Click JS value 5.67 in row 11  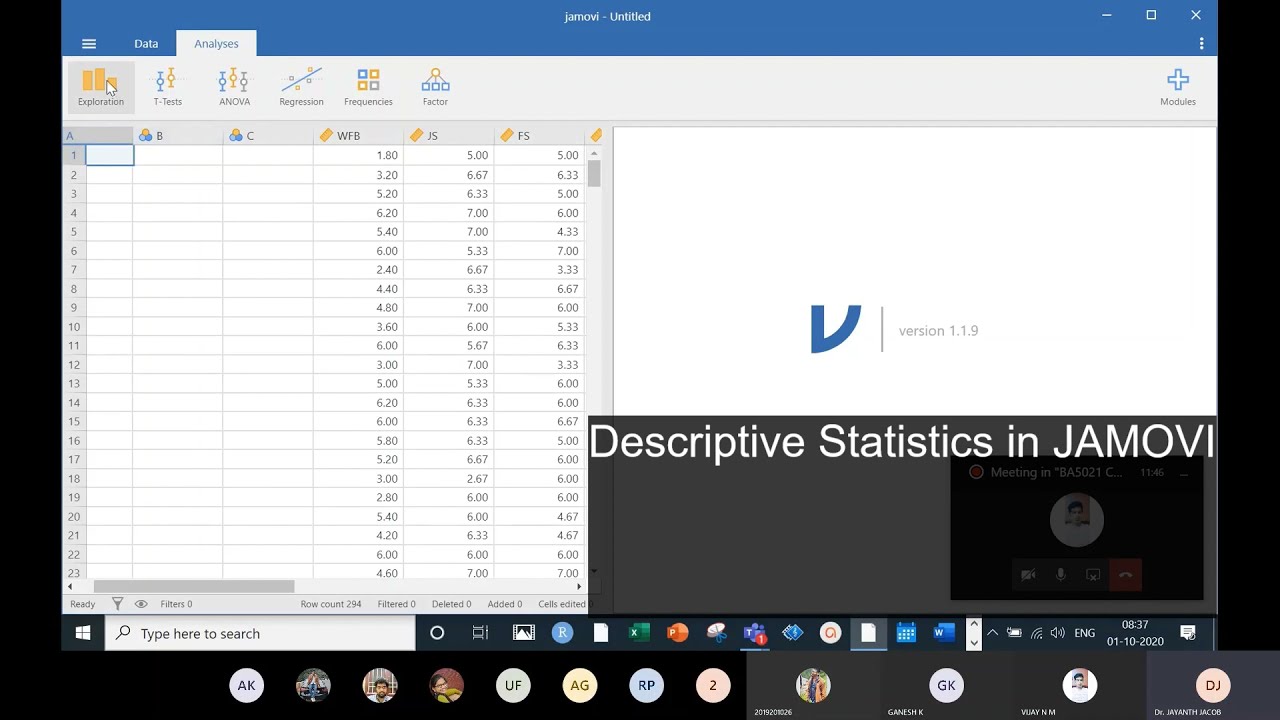point(449,345)
